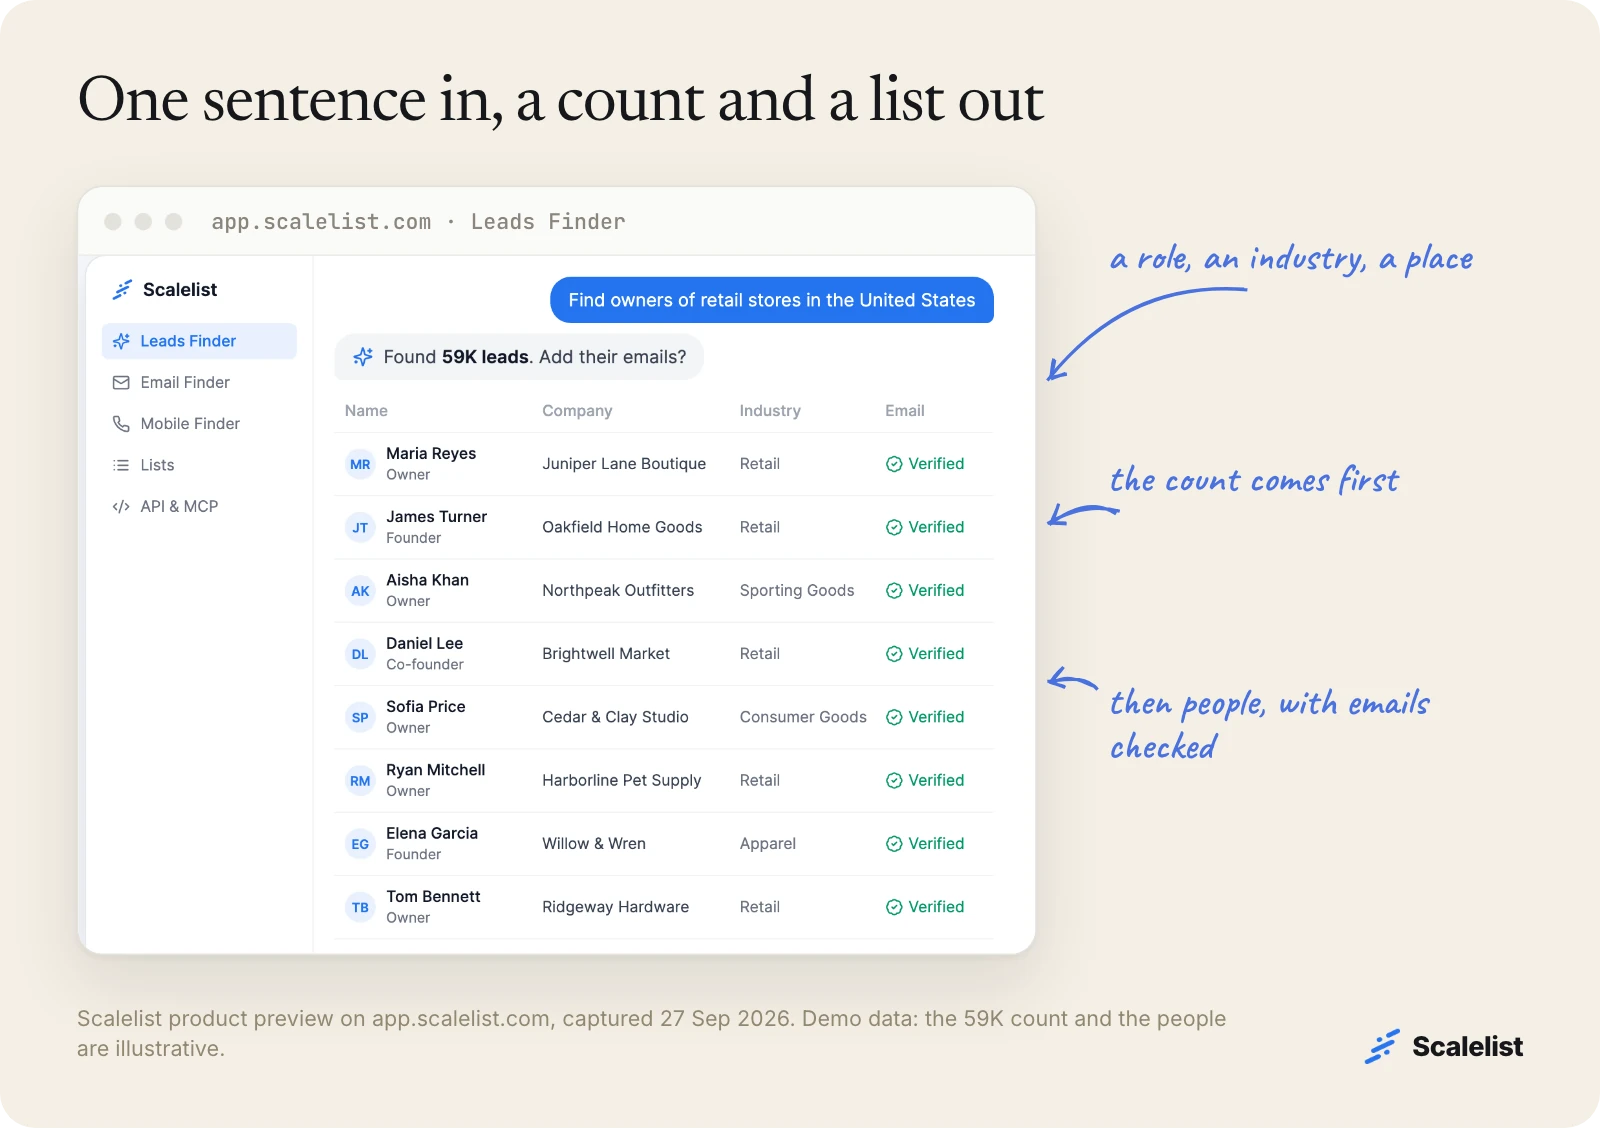Click the Leads Finder sparkle icon
The height and width of the screenshot is (1130, 1600).
point(122,341)
